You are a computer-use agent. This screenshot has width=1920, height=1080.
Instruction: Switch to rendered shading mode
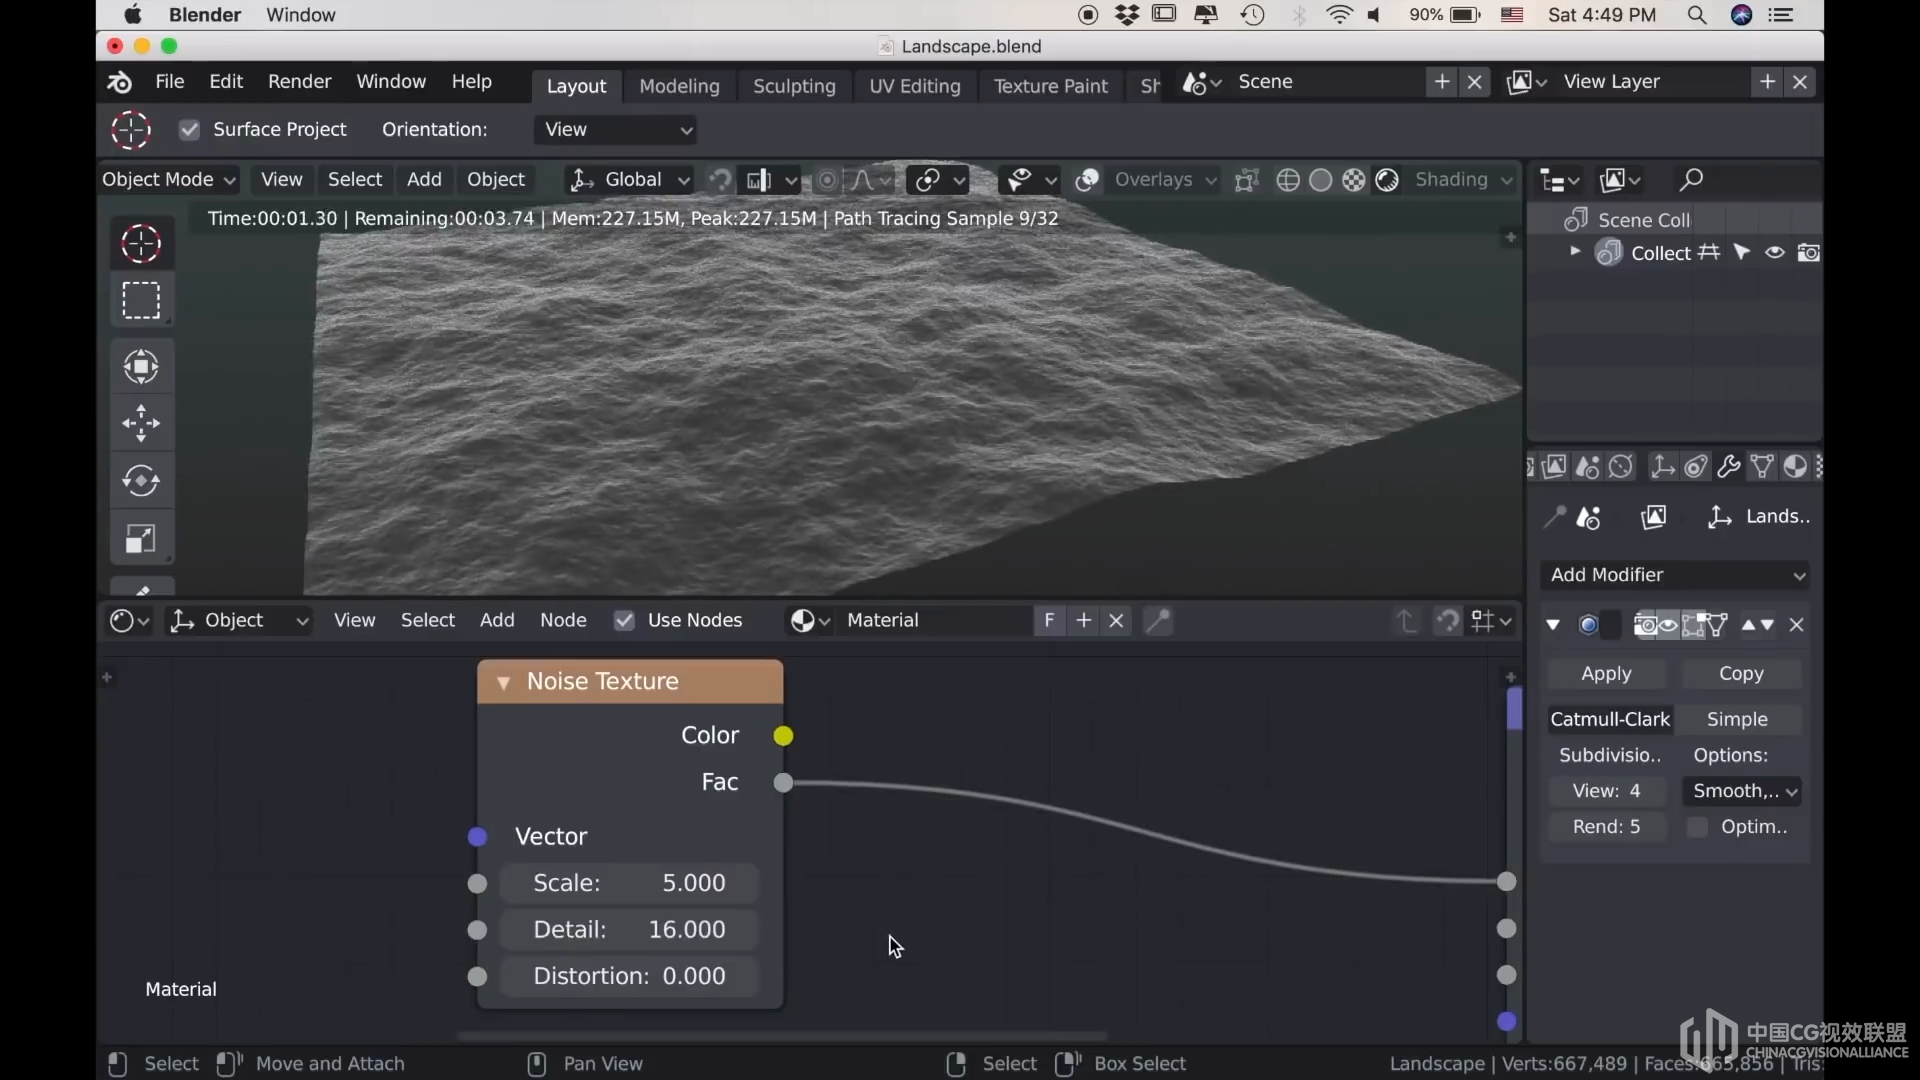(x=1387, y=180)
